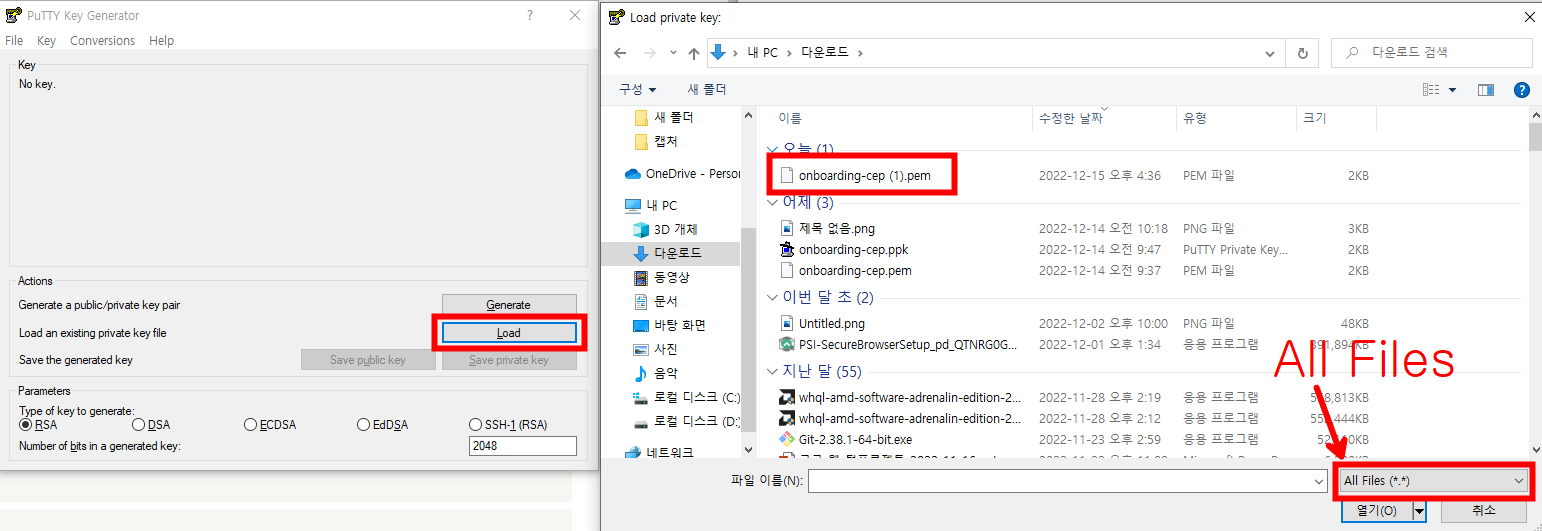Viewport: 1542px width, 531px height.
Task: Collapse the 이번 달 초 (2) group
Action: coord(772,297)
